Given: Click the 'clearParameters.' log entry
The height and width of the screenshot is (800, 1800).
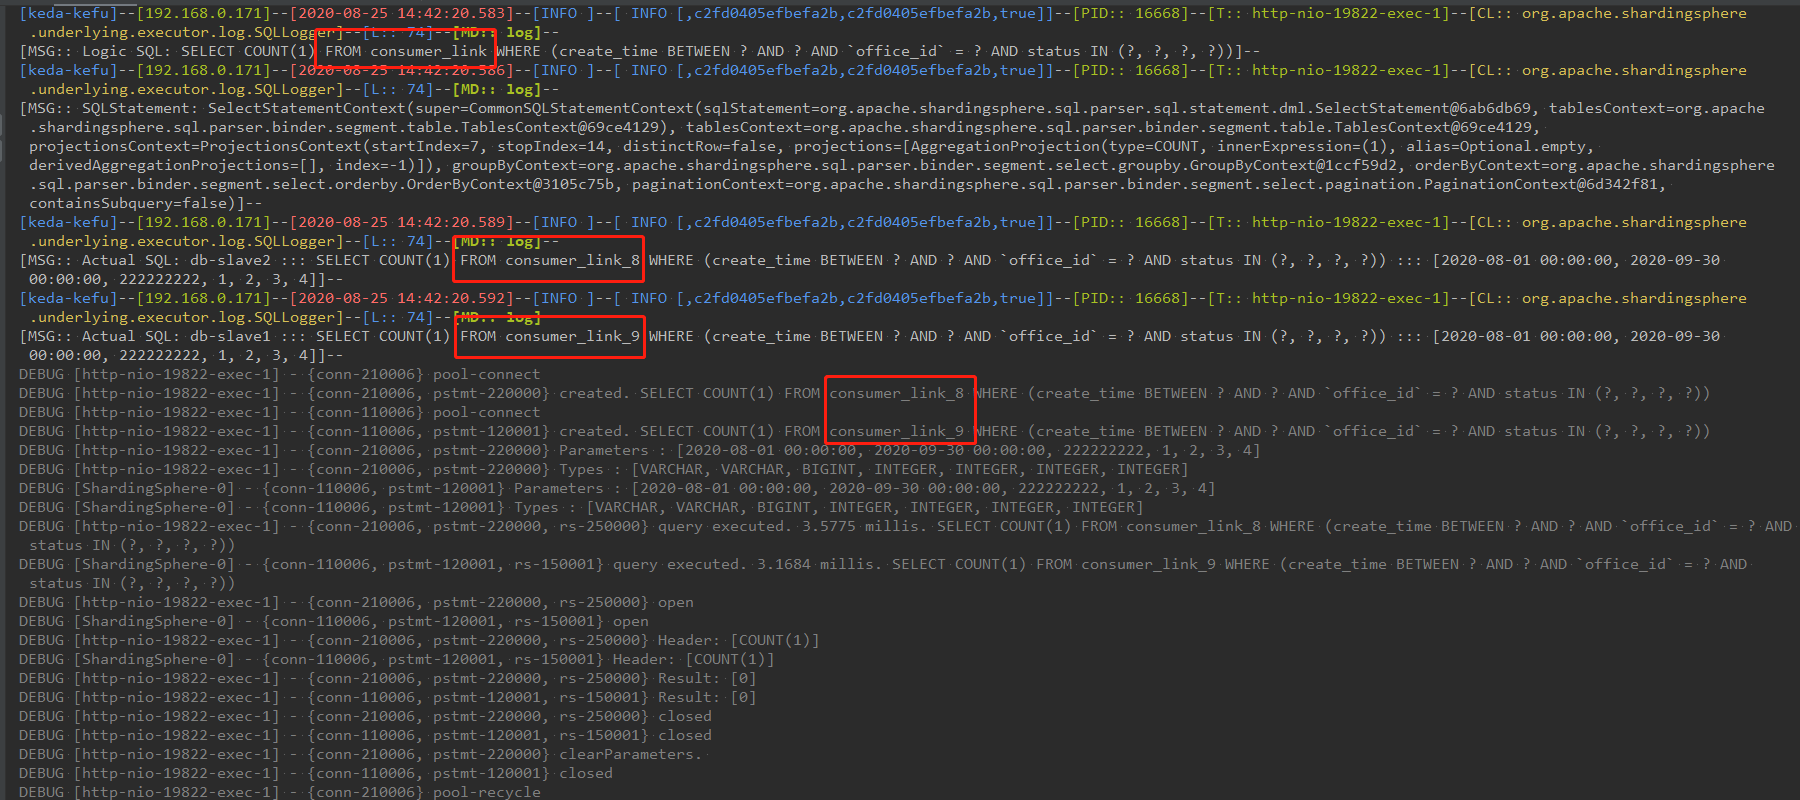Looking at the screenshot, I should [x=631, y=754].
